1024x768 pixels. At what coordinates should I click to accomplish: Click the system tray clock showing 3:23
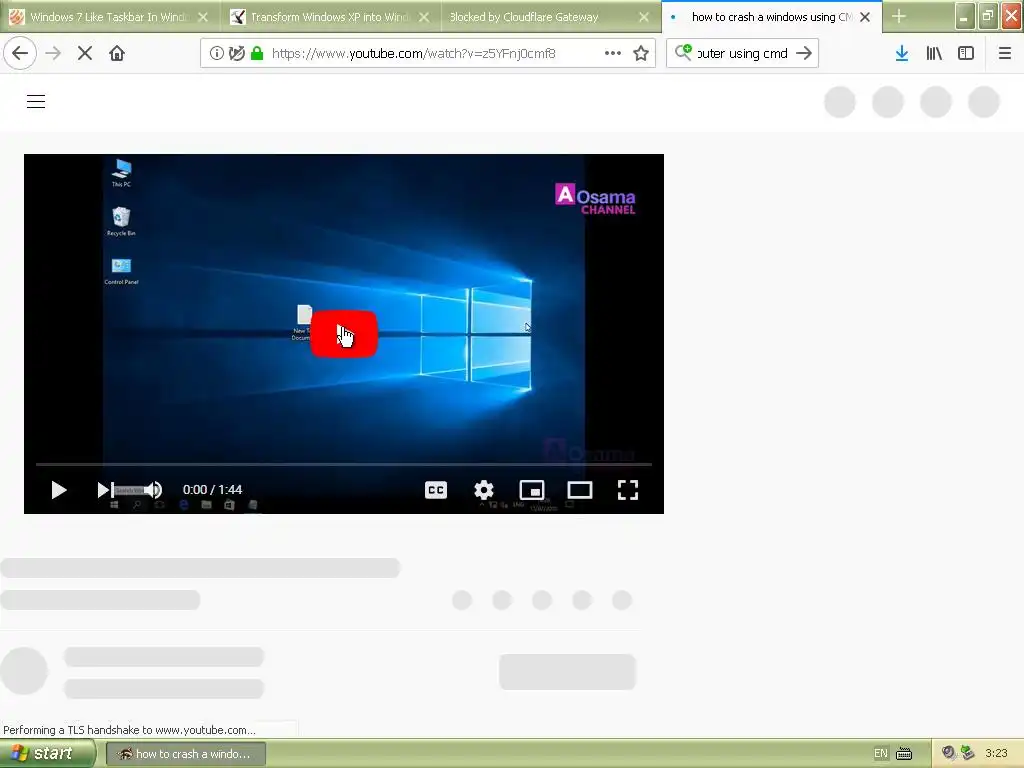pyautogui.click(x=996, y=754)
